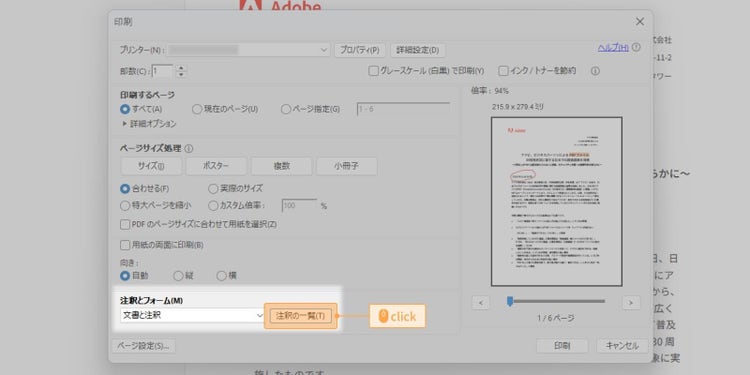Open ページ設定(S)... button
The width and height of the screenshot is (750, 375).
tap(143, 346)
